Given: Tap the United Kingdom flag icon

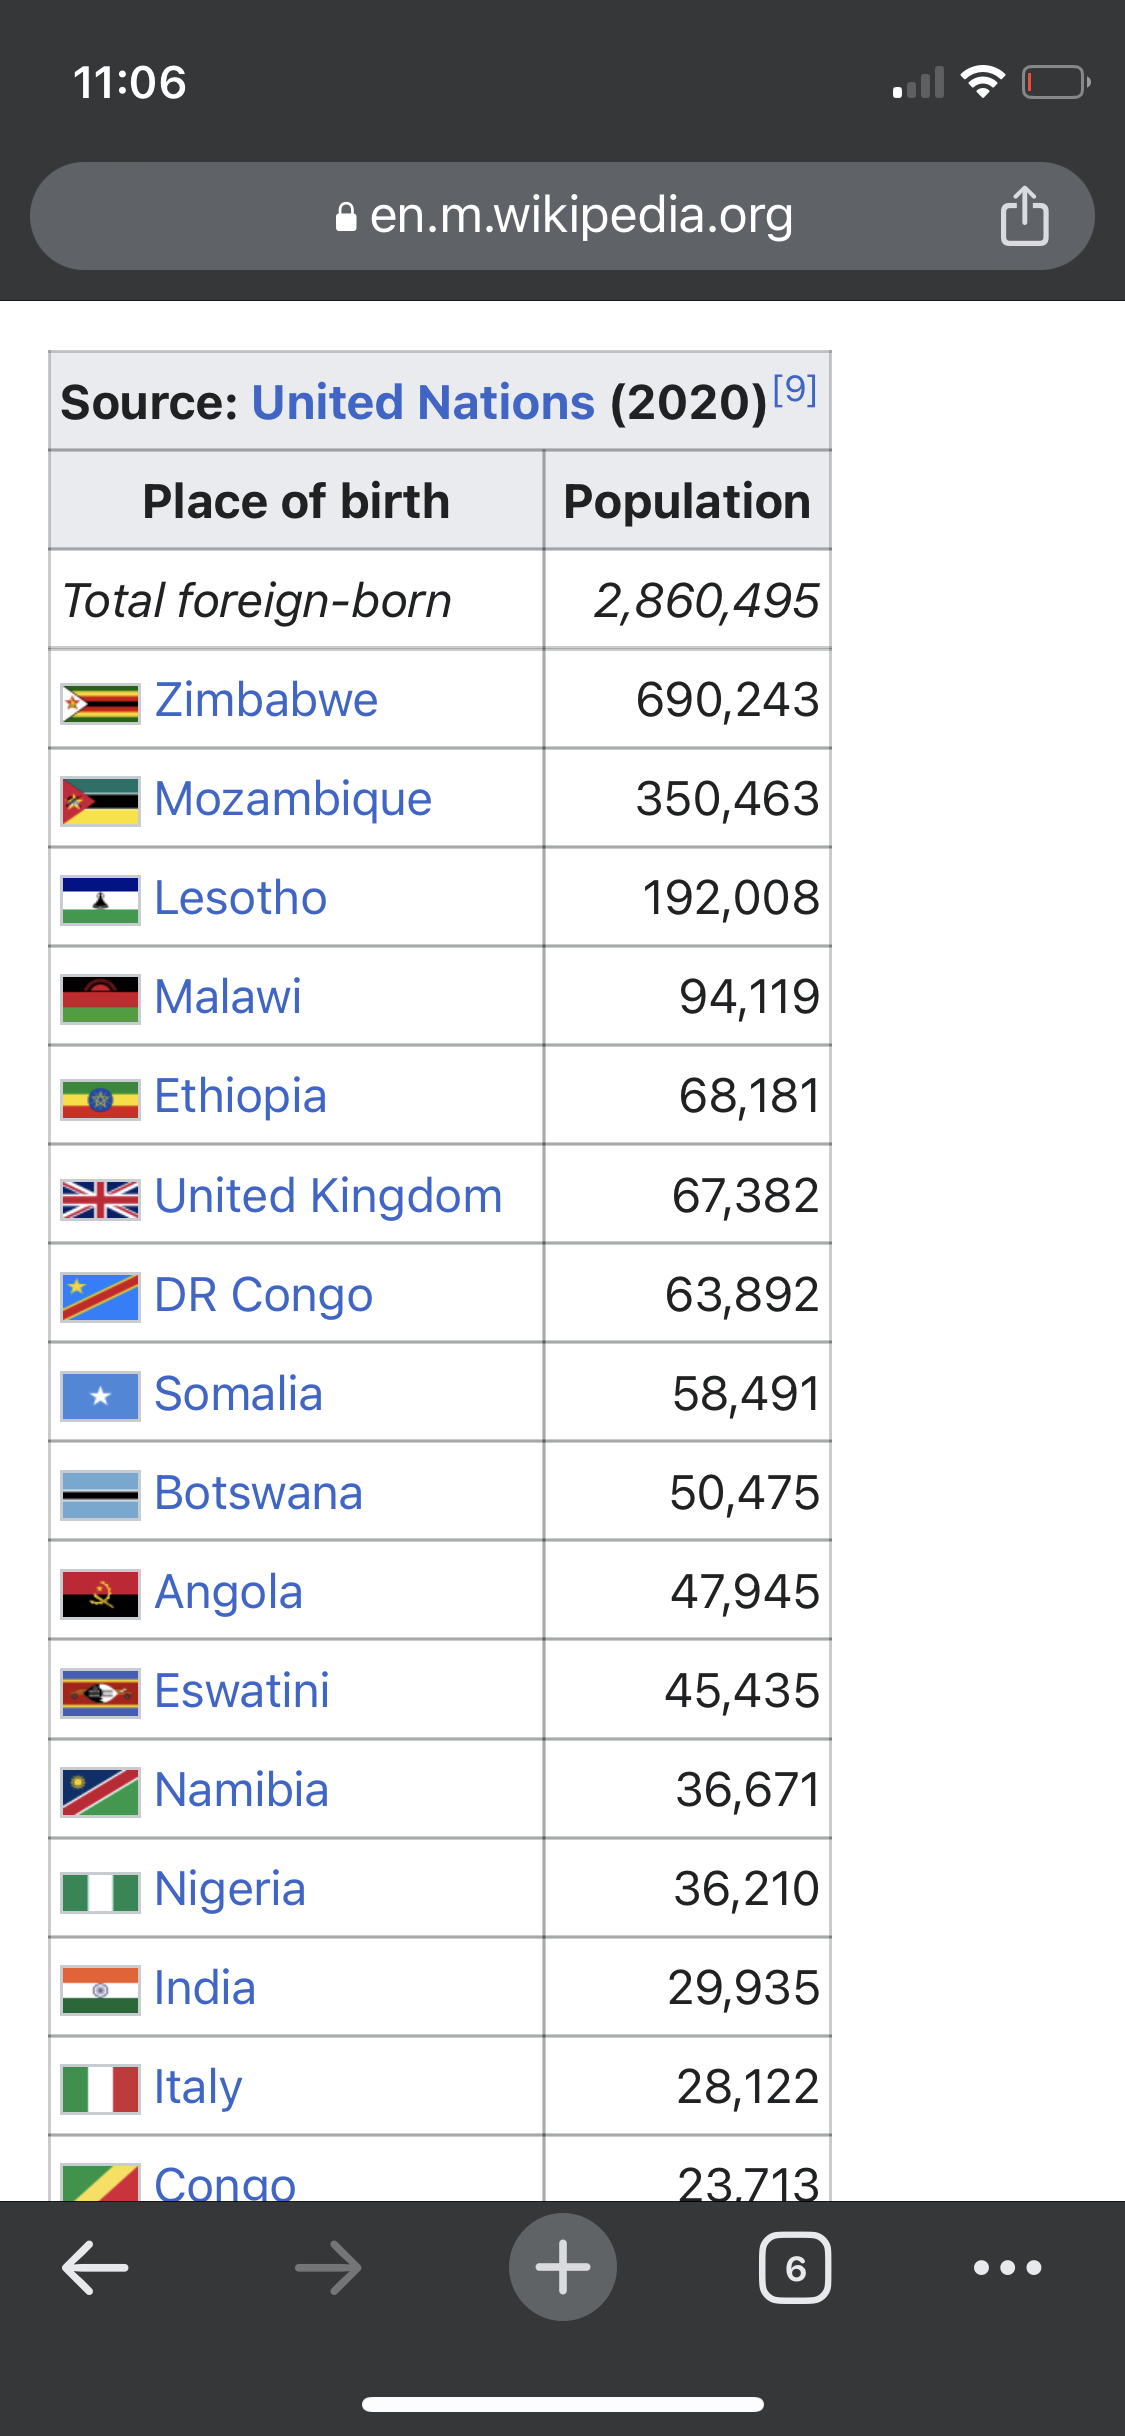Looking at the screenshot, I should point(100,1199).
